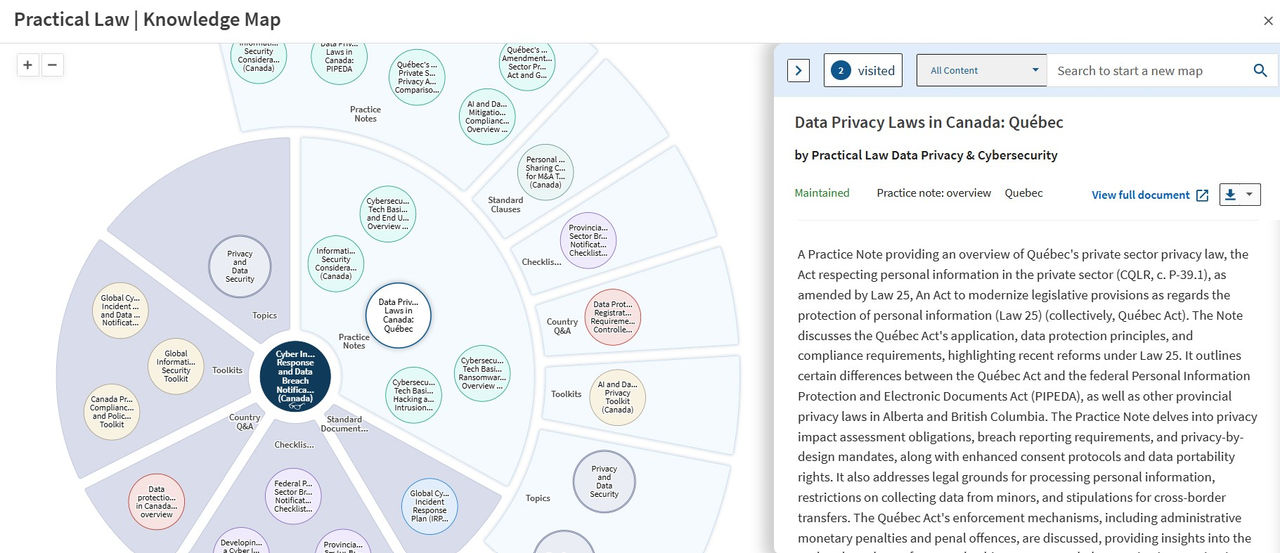Select the AI and Data Privacy Toolkit node
Screen dimensions: 1280x553
[x=617, y=397]
